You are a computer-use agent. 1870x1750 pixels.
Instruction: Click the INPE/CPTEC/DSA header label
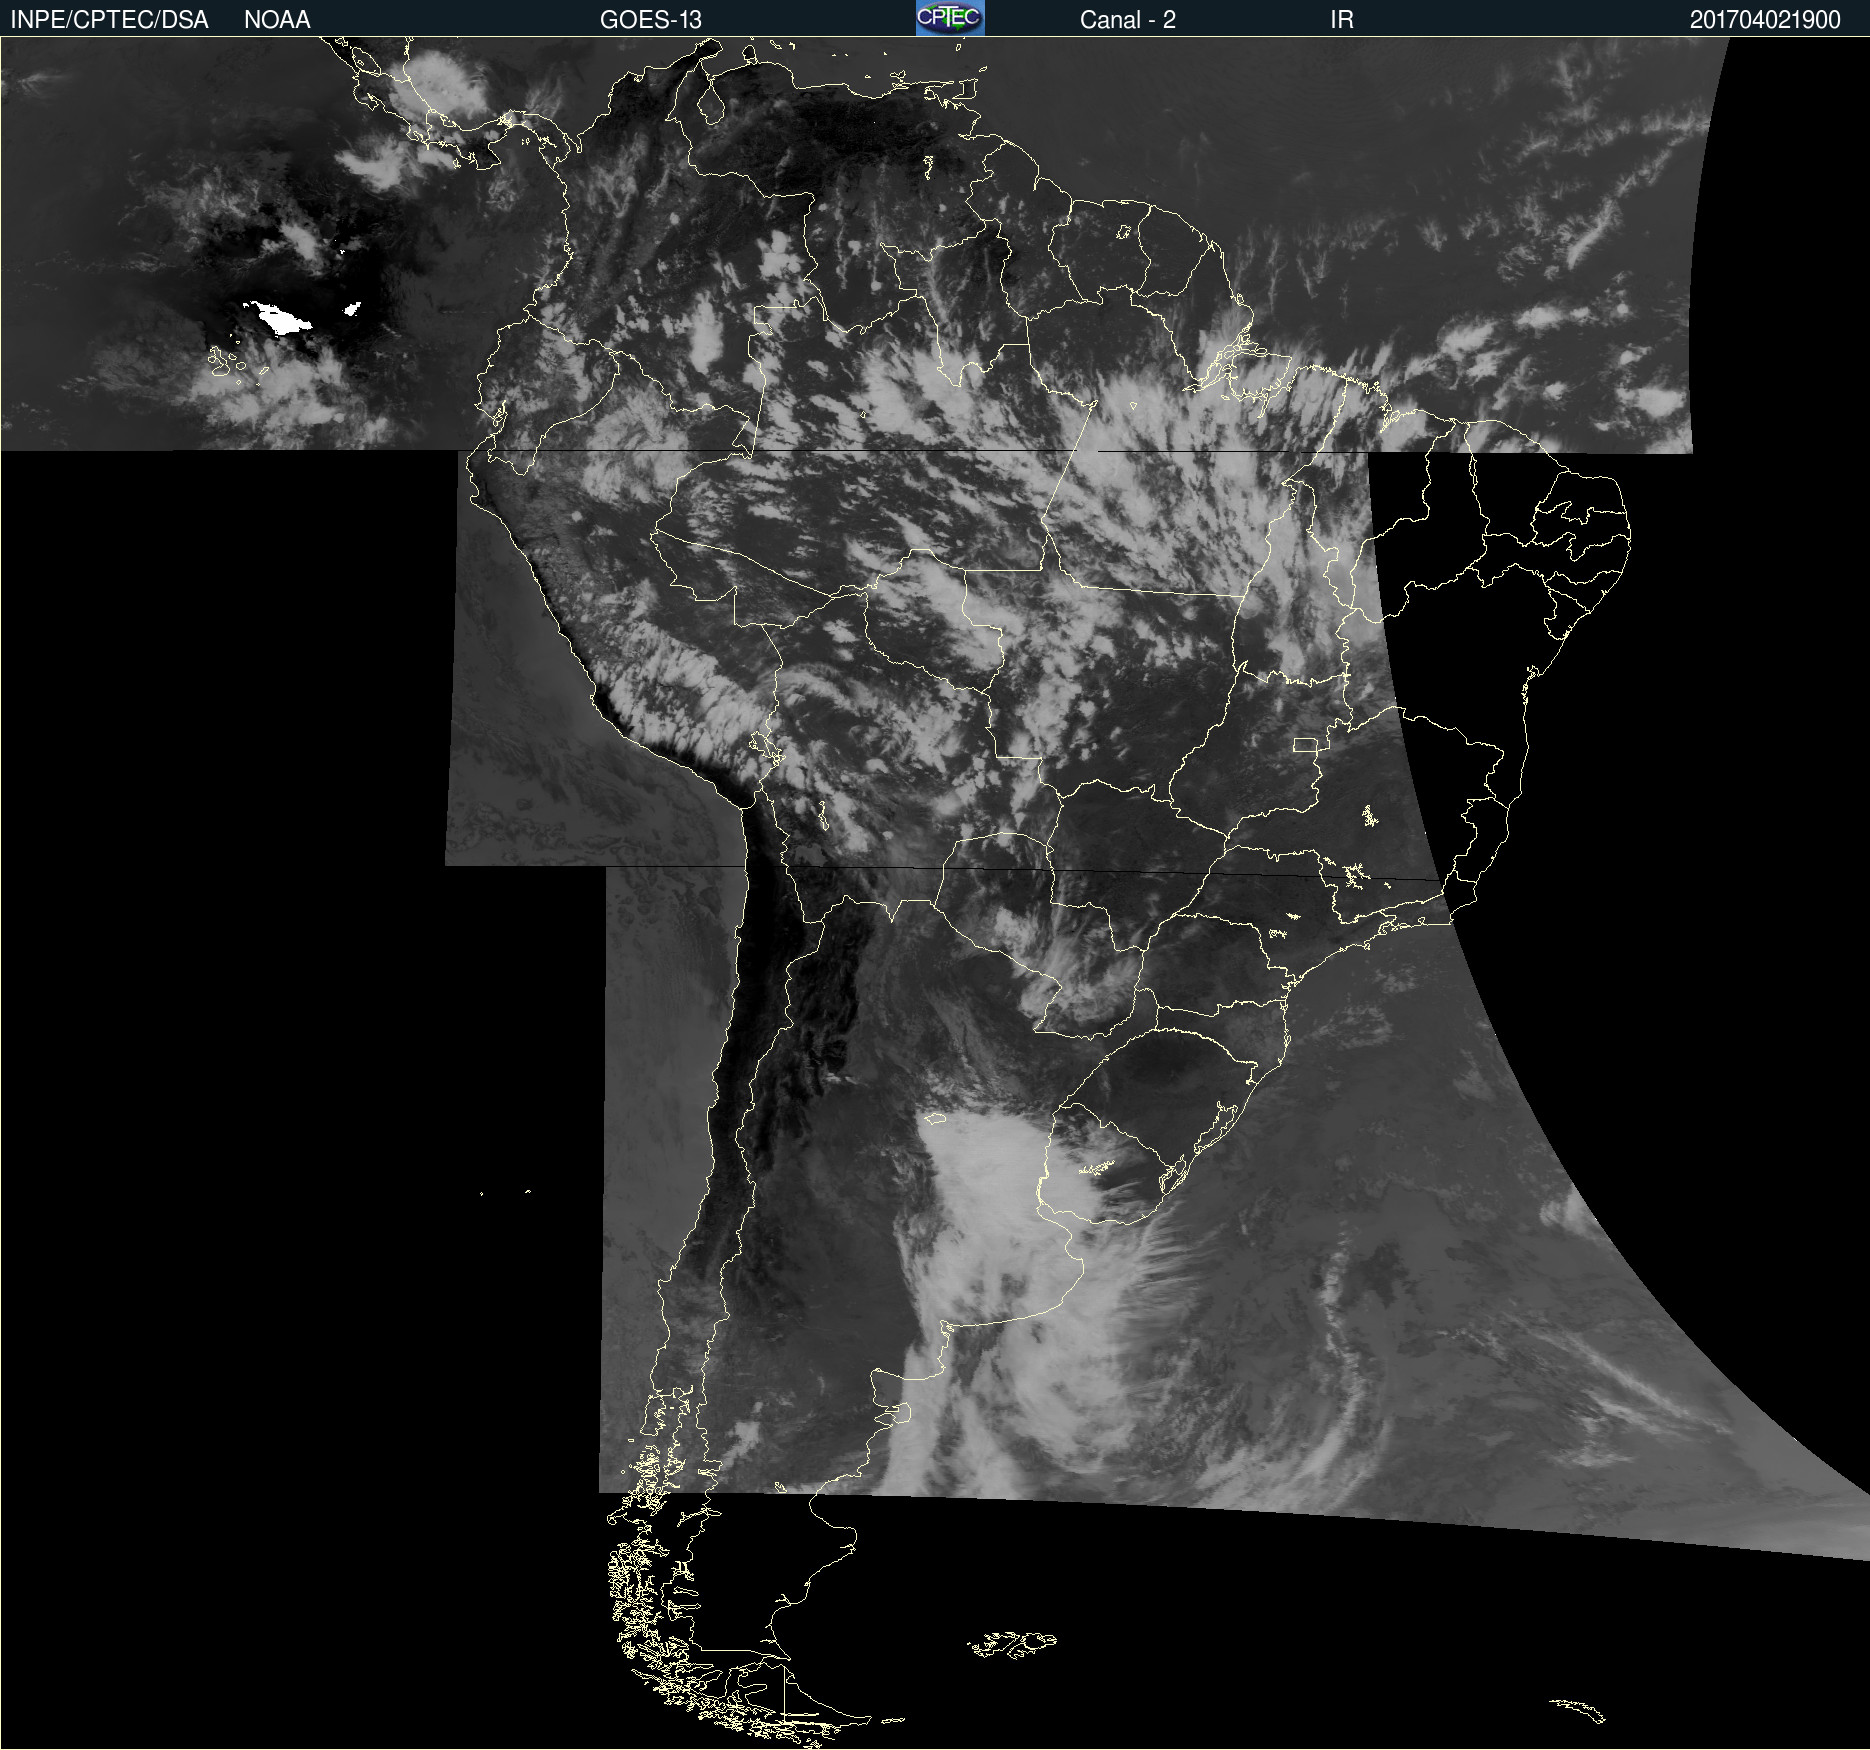pyautogui.click(x=109, y=20)
